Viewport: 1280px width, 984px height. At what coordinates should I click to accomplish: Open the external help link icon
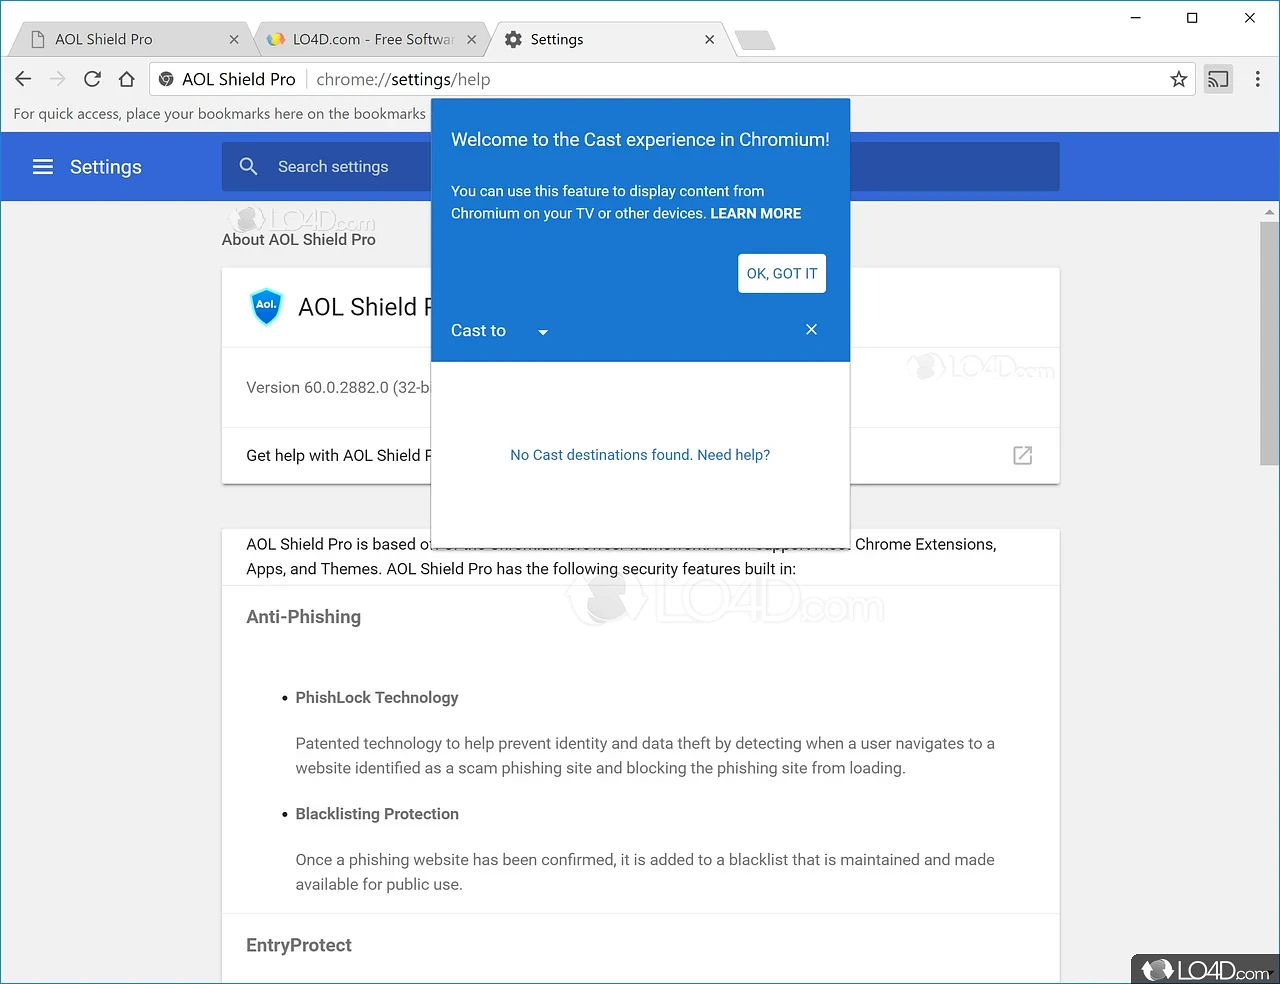click(x=1022, y=456)
